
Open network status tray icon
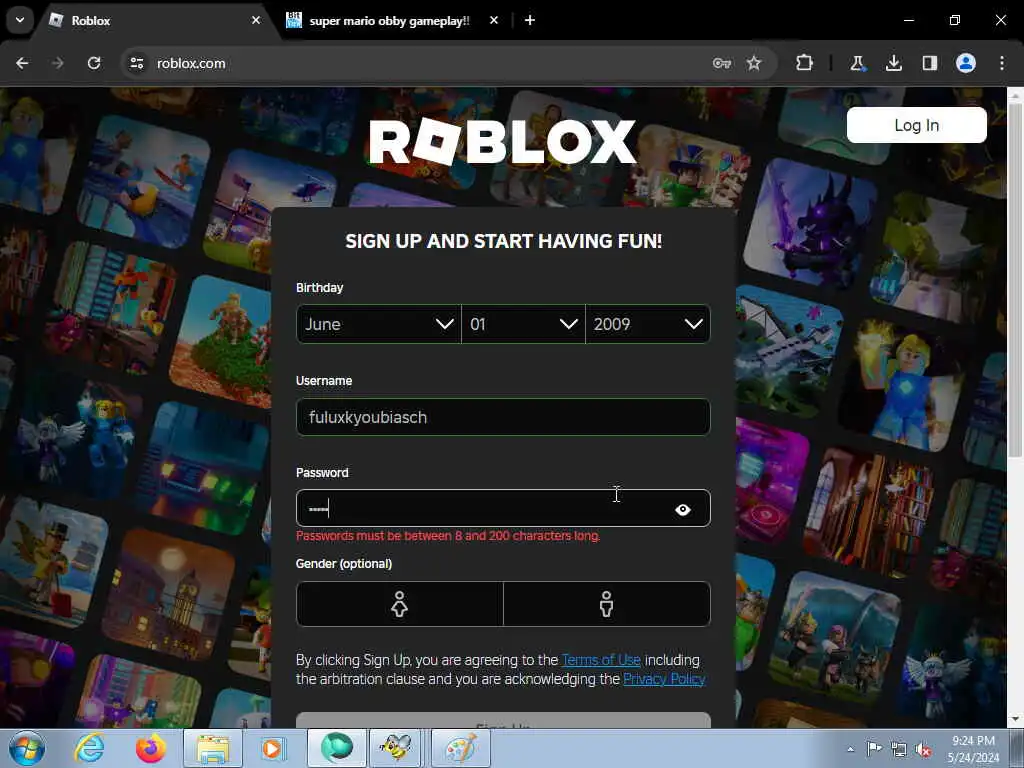click(x=899, y=750)
